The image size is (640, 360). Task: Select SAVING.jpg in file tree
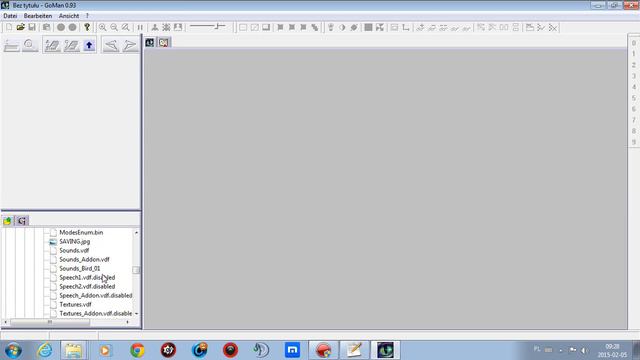pos(75,241)
